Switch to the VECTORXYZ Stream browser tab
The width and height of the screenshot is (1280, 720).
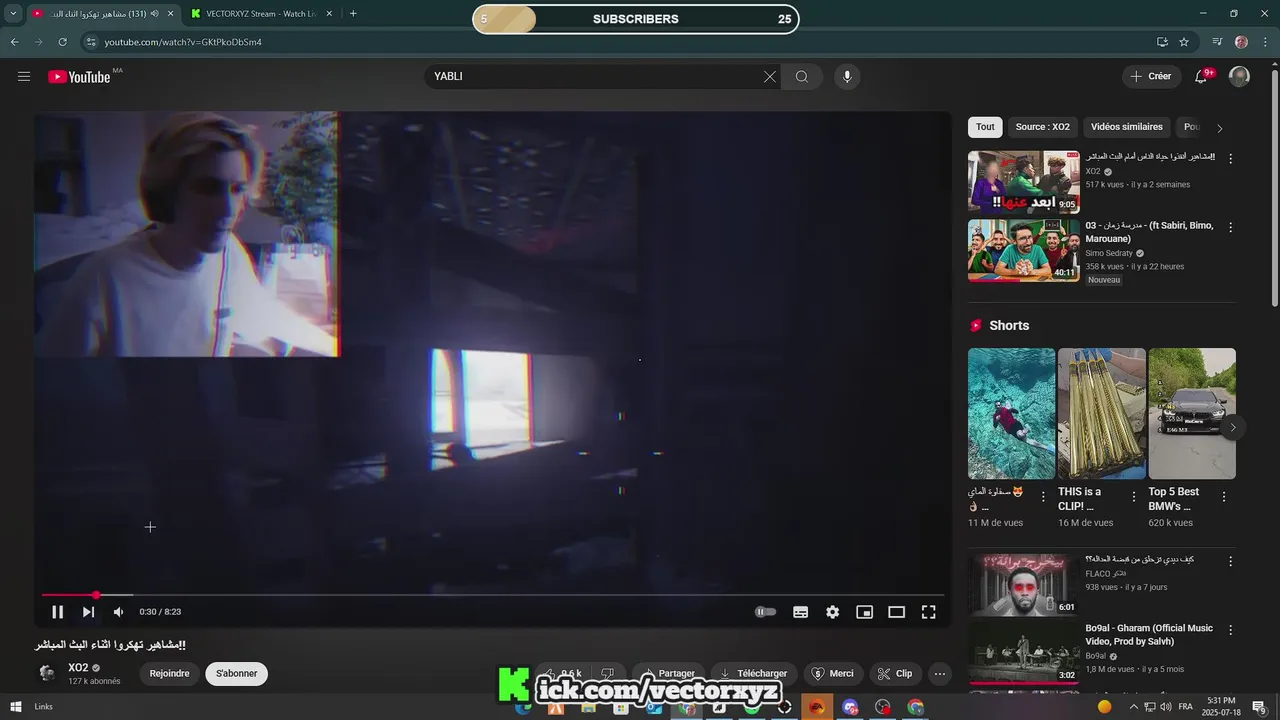pos(263,14)
